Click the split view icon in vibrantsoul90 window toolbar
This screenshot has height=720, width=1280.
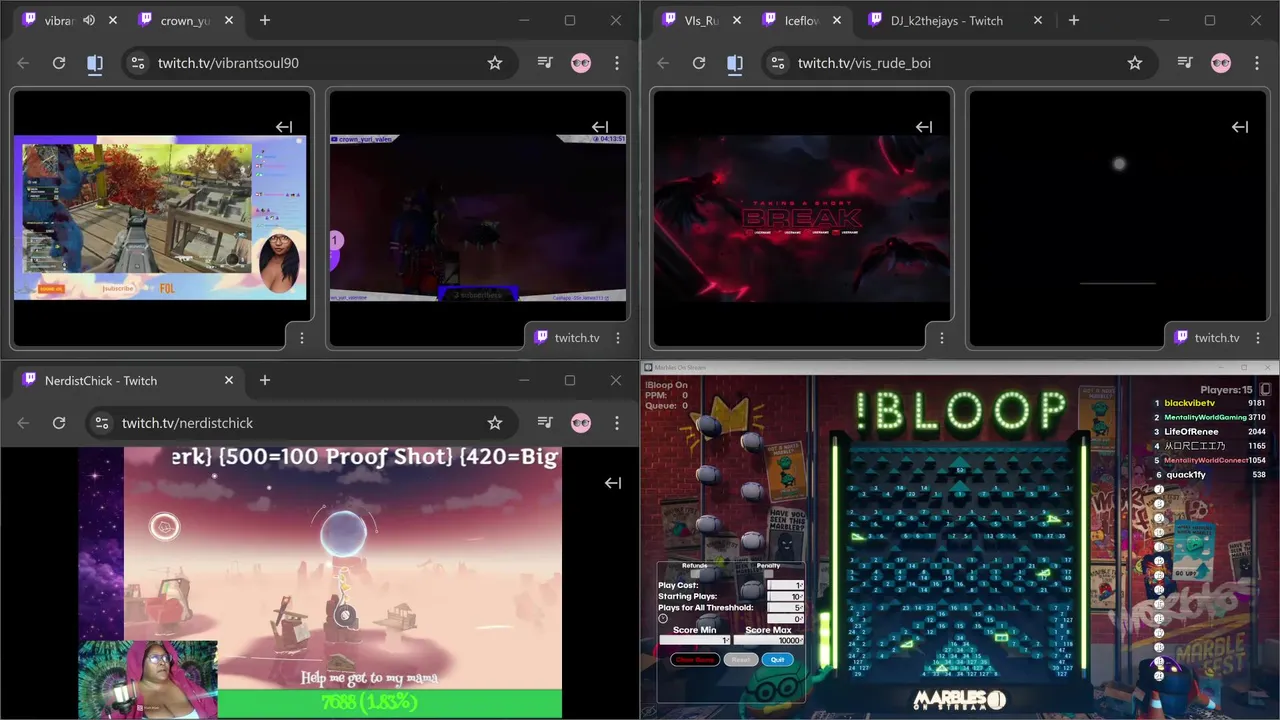click(95, 63)
